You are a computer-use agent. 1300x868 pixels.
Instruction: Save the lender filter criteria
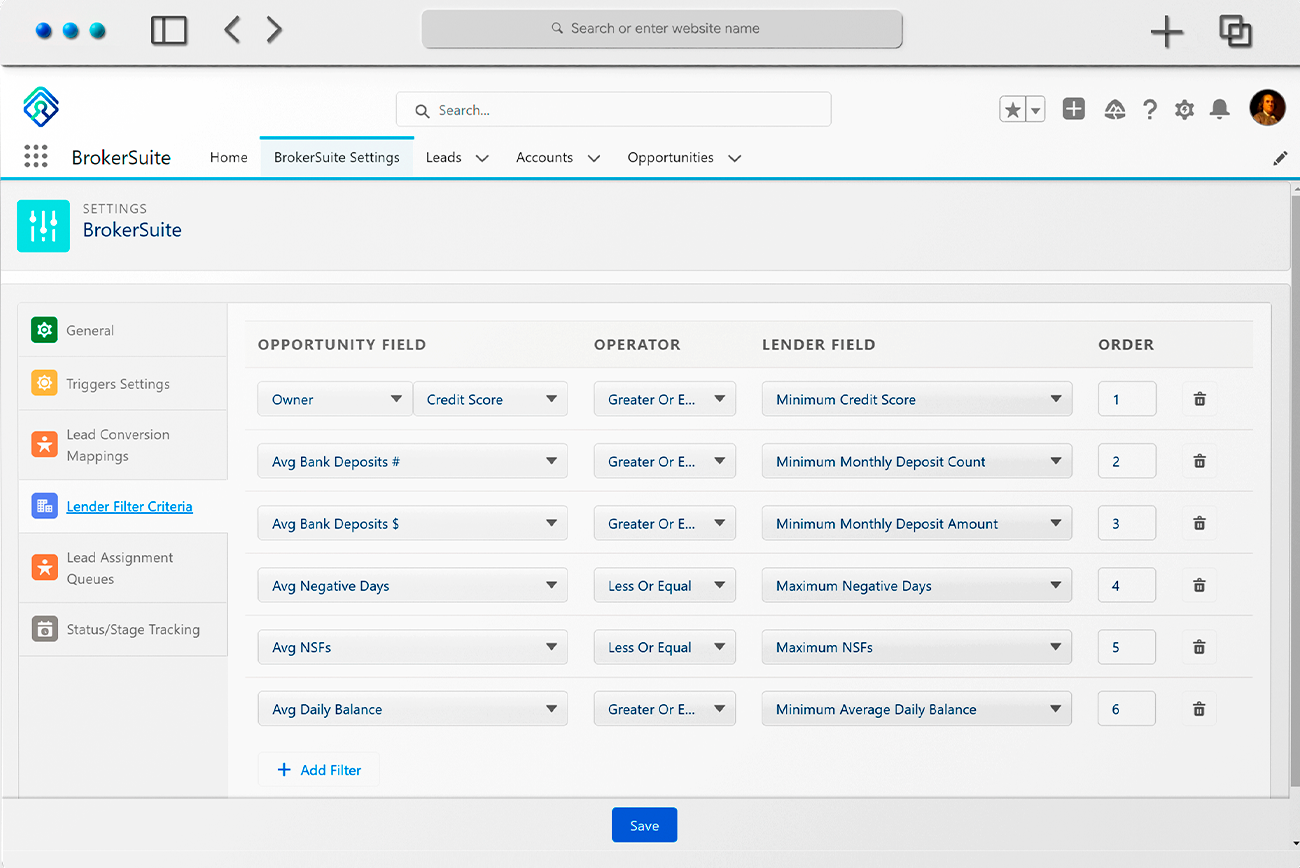pyautogui.click(x=644, y=824)
